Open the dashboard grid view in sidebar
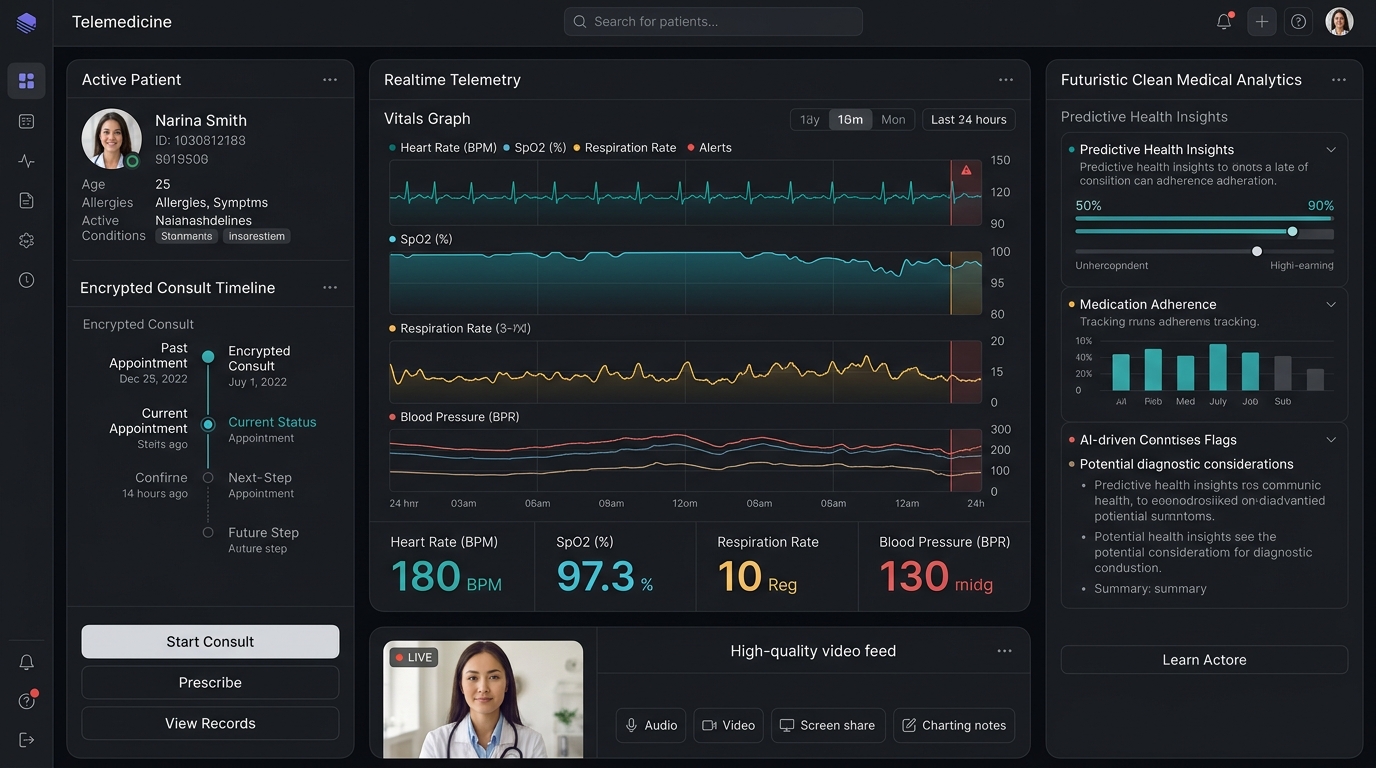Screen dimensions: 1376x768 click(26, 81)
